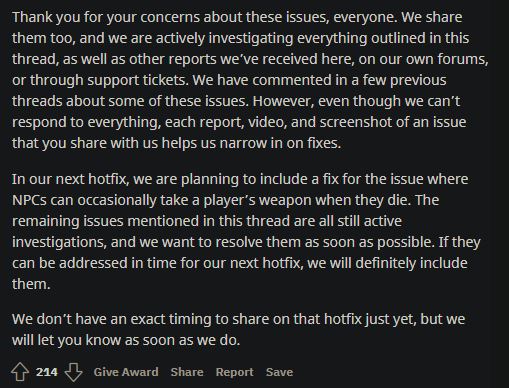Click the lone word "them." ending the second paragraph
The width and height of the screenshot is (509, 388).
pyautogui.click(x=31, y=284)
